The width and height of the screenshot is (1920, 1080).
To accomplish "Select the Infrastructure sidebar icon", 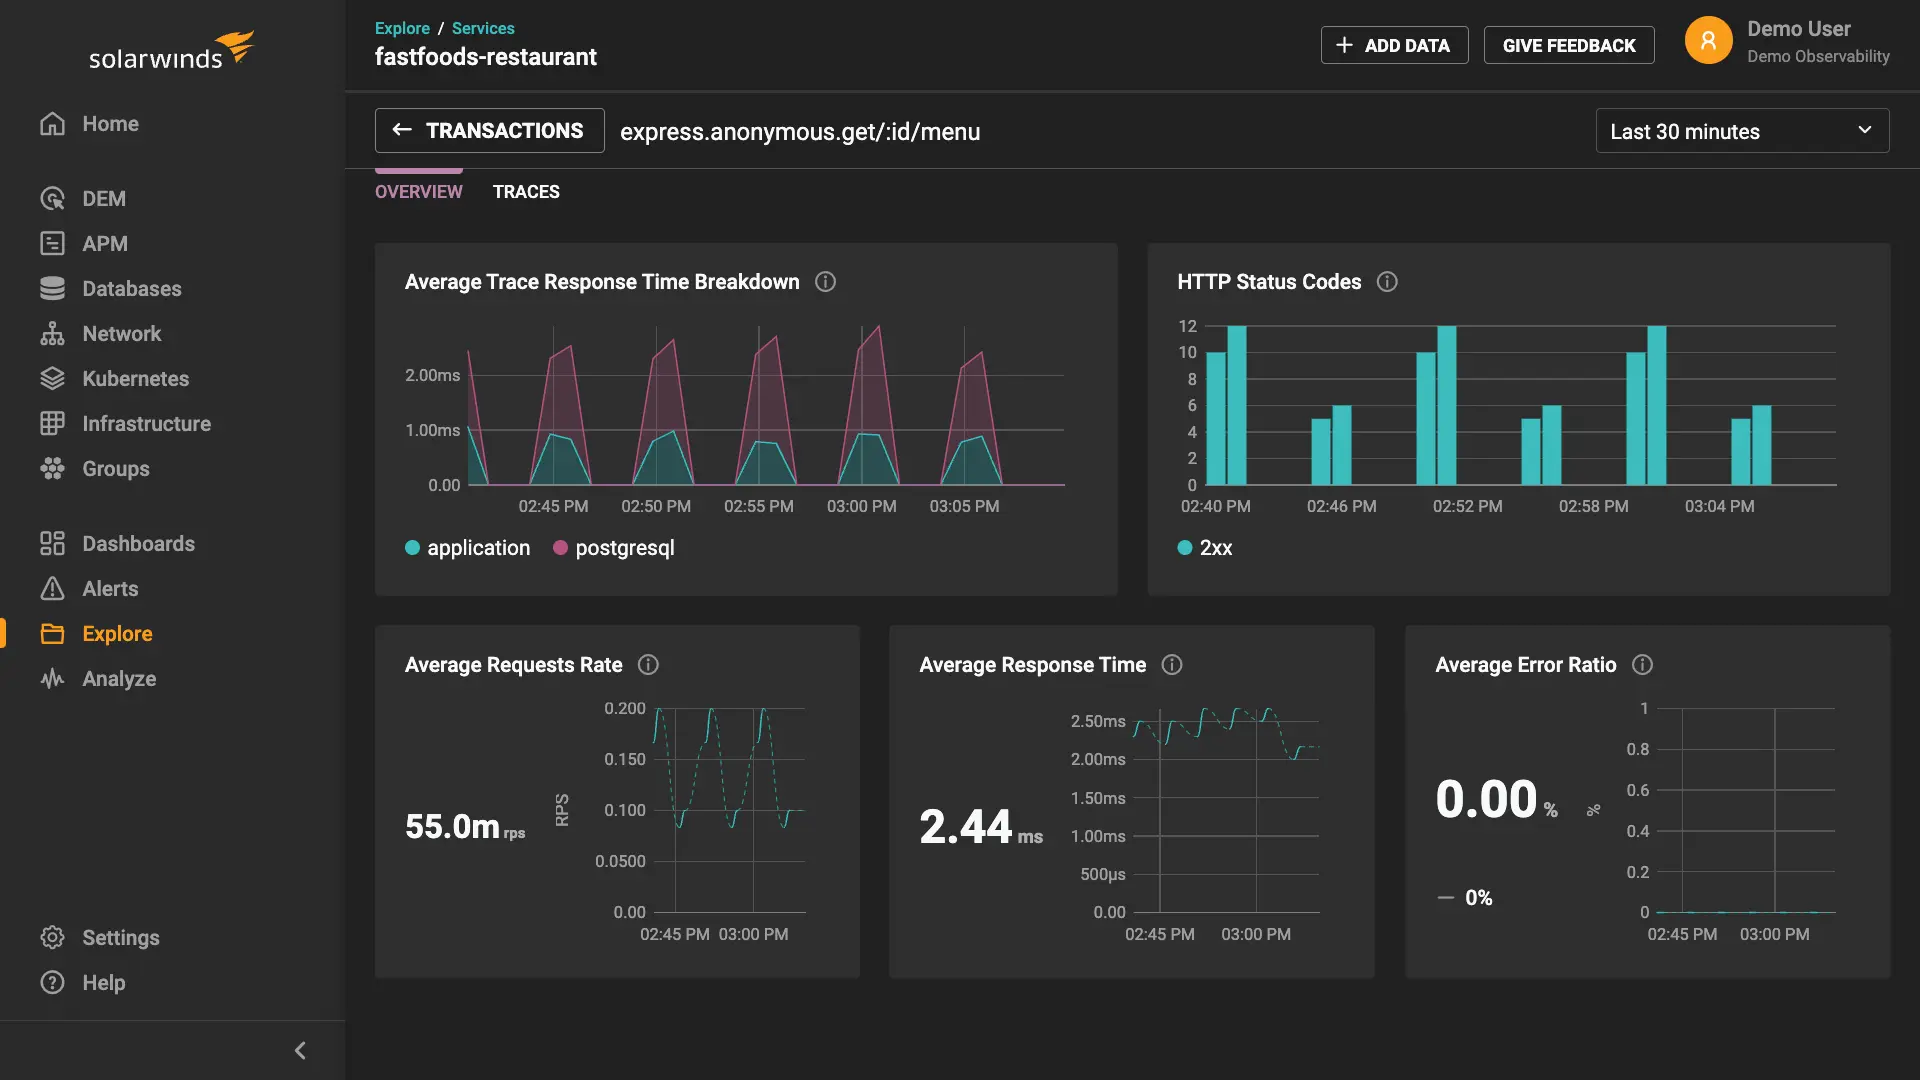I will click(146, 423).
